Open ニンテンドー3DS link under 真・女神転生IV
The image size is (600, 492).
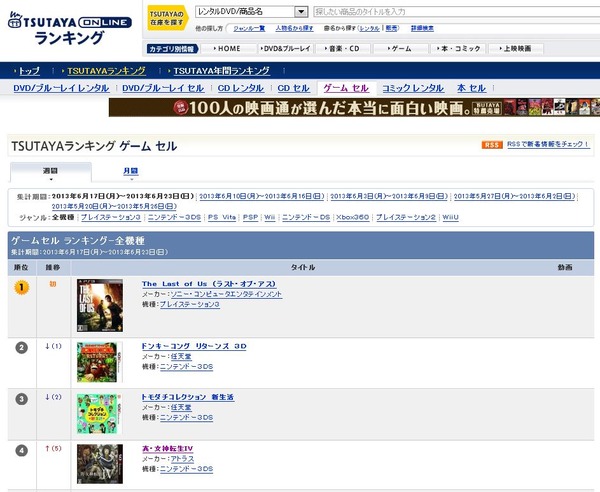tap(186, 469)
